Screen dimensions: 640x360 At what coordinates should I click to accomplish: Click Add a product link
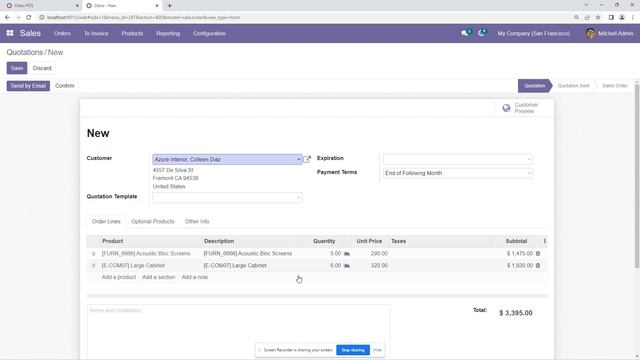point(119,277)
